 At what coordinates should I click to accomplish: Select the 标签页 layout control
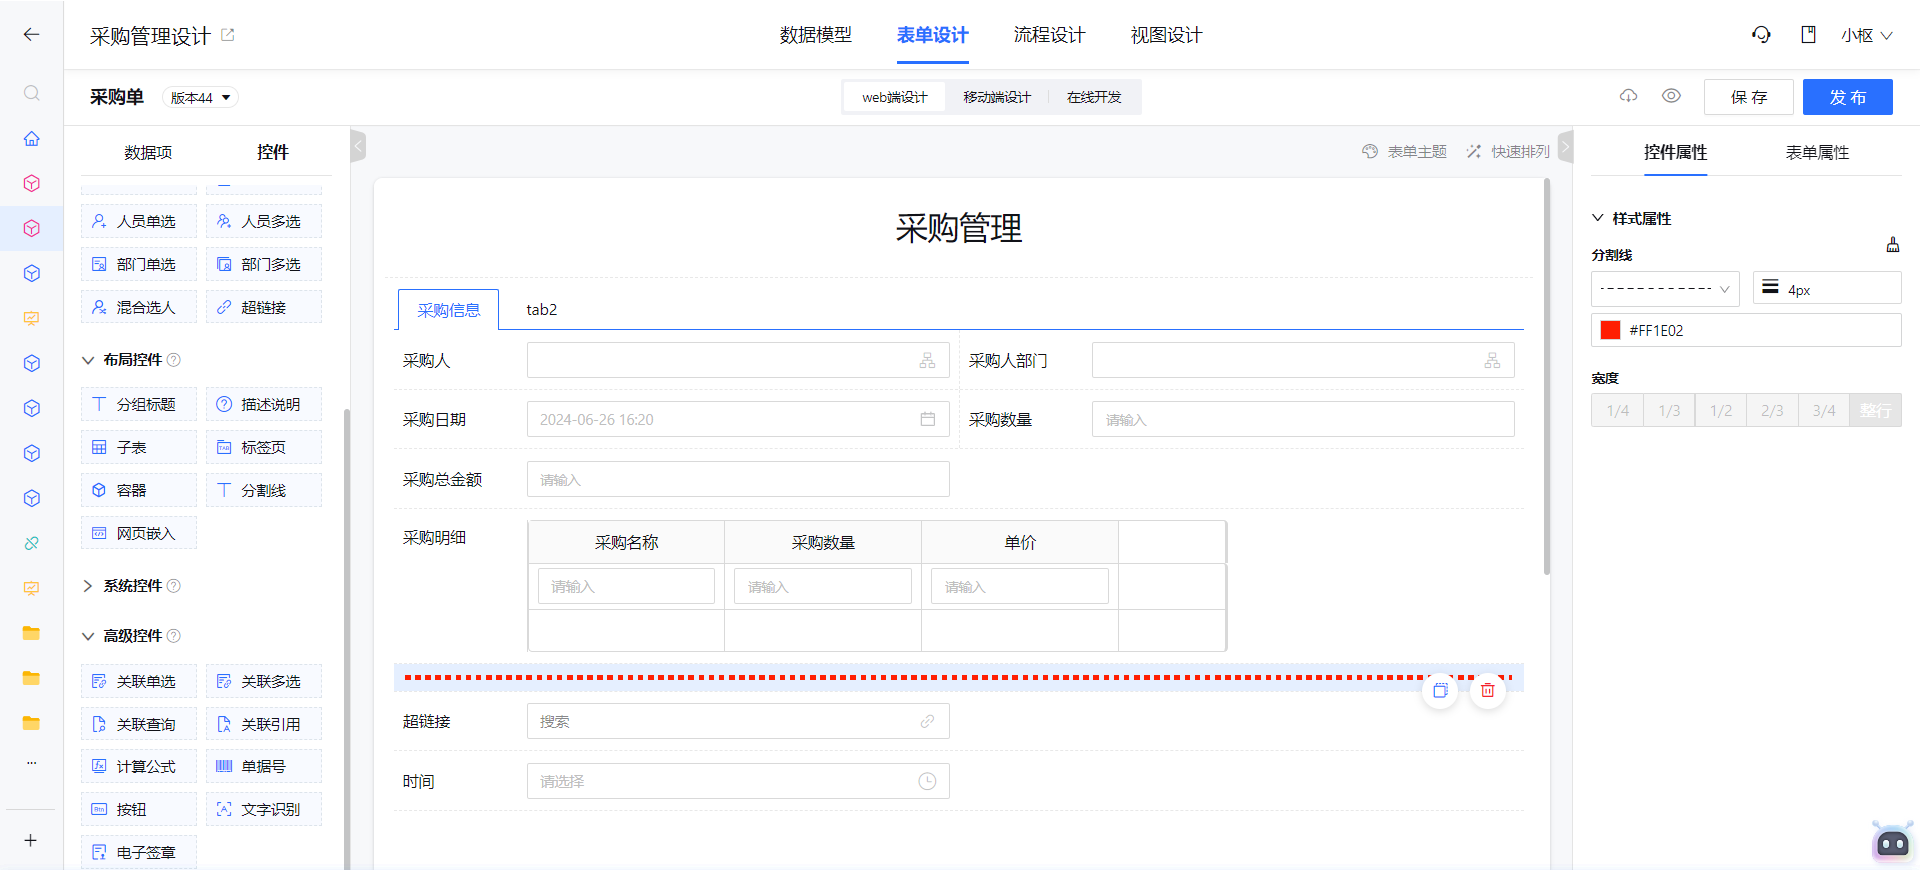264,447
